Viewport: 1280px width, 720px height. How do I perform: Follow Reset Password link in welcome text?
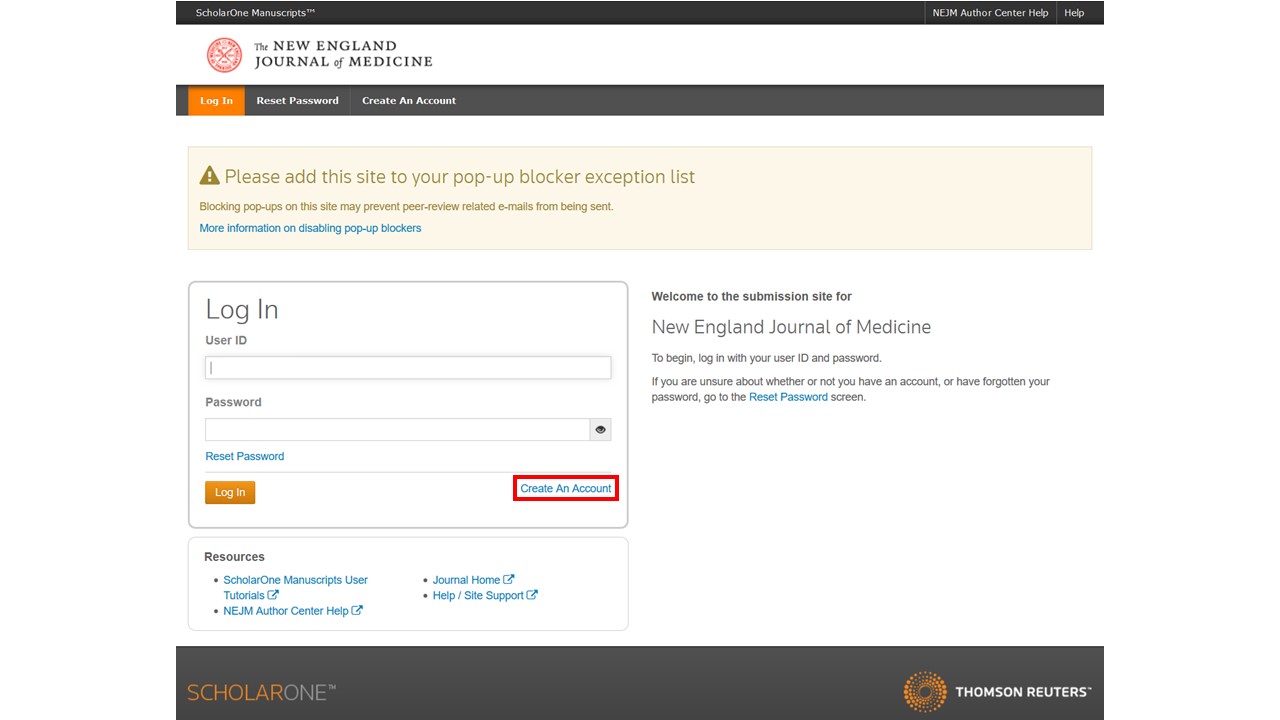pos(788,397)
